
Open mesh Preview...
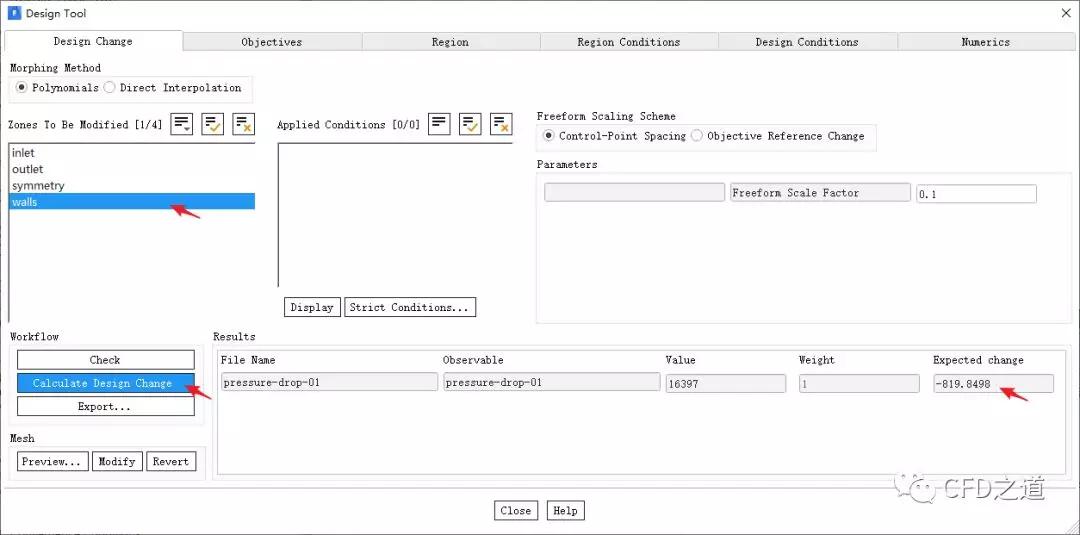(x=52, y=461)
